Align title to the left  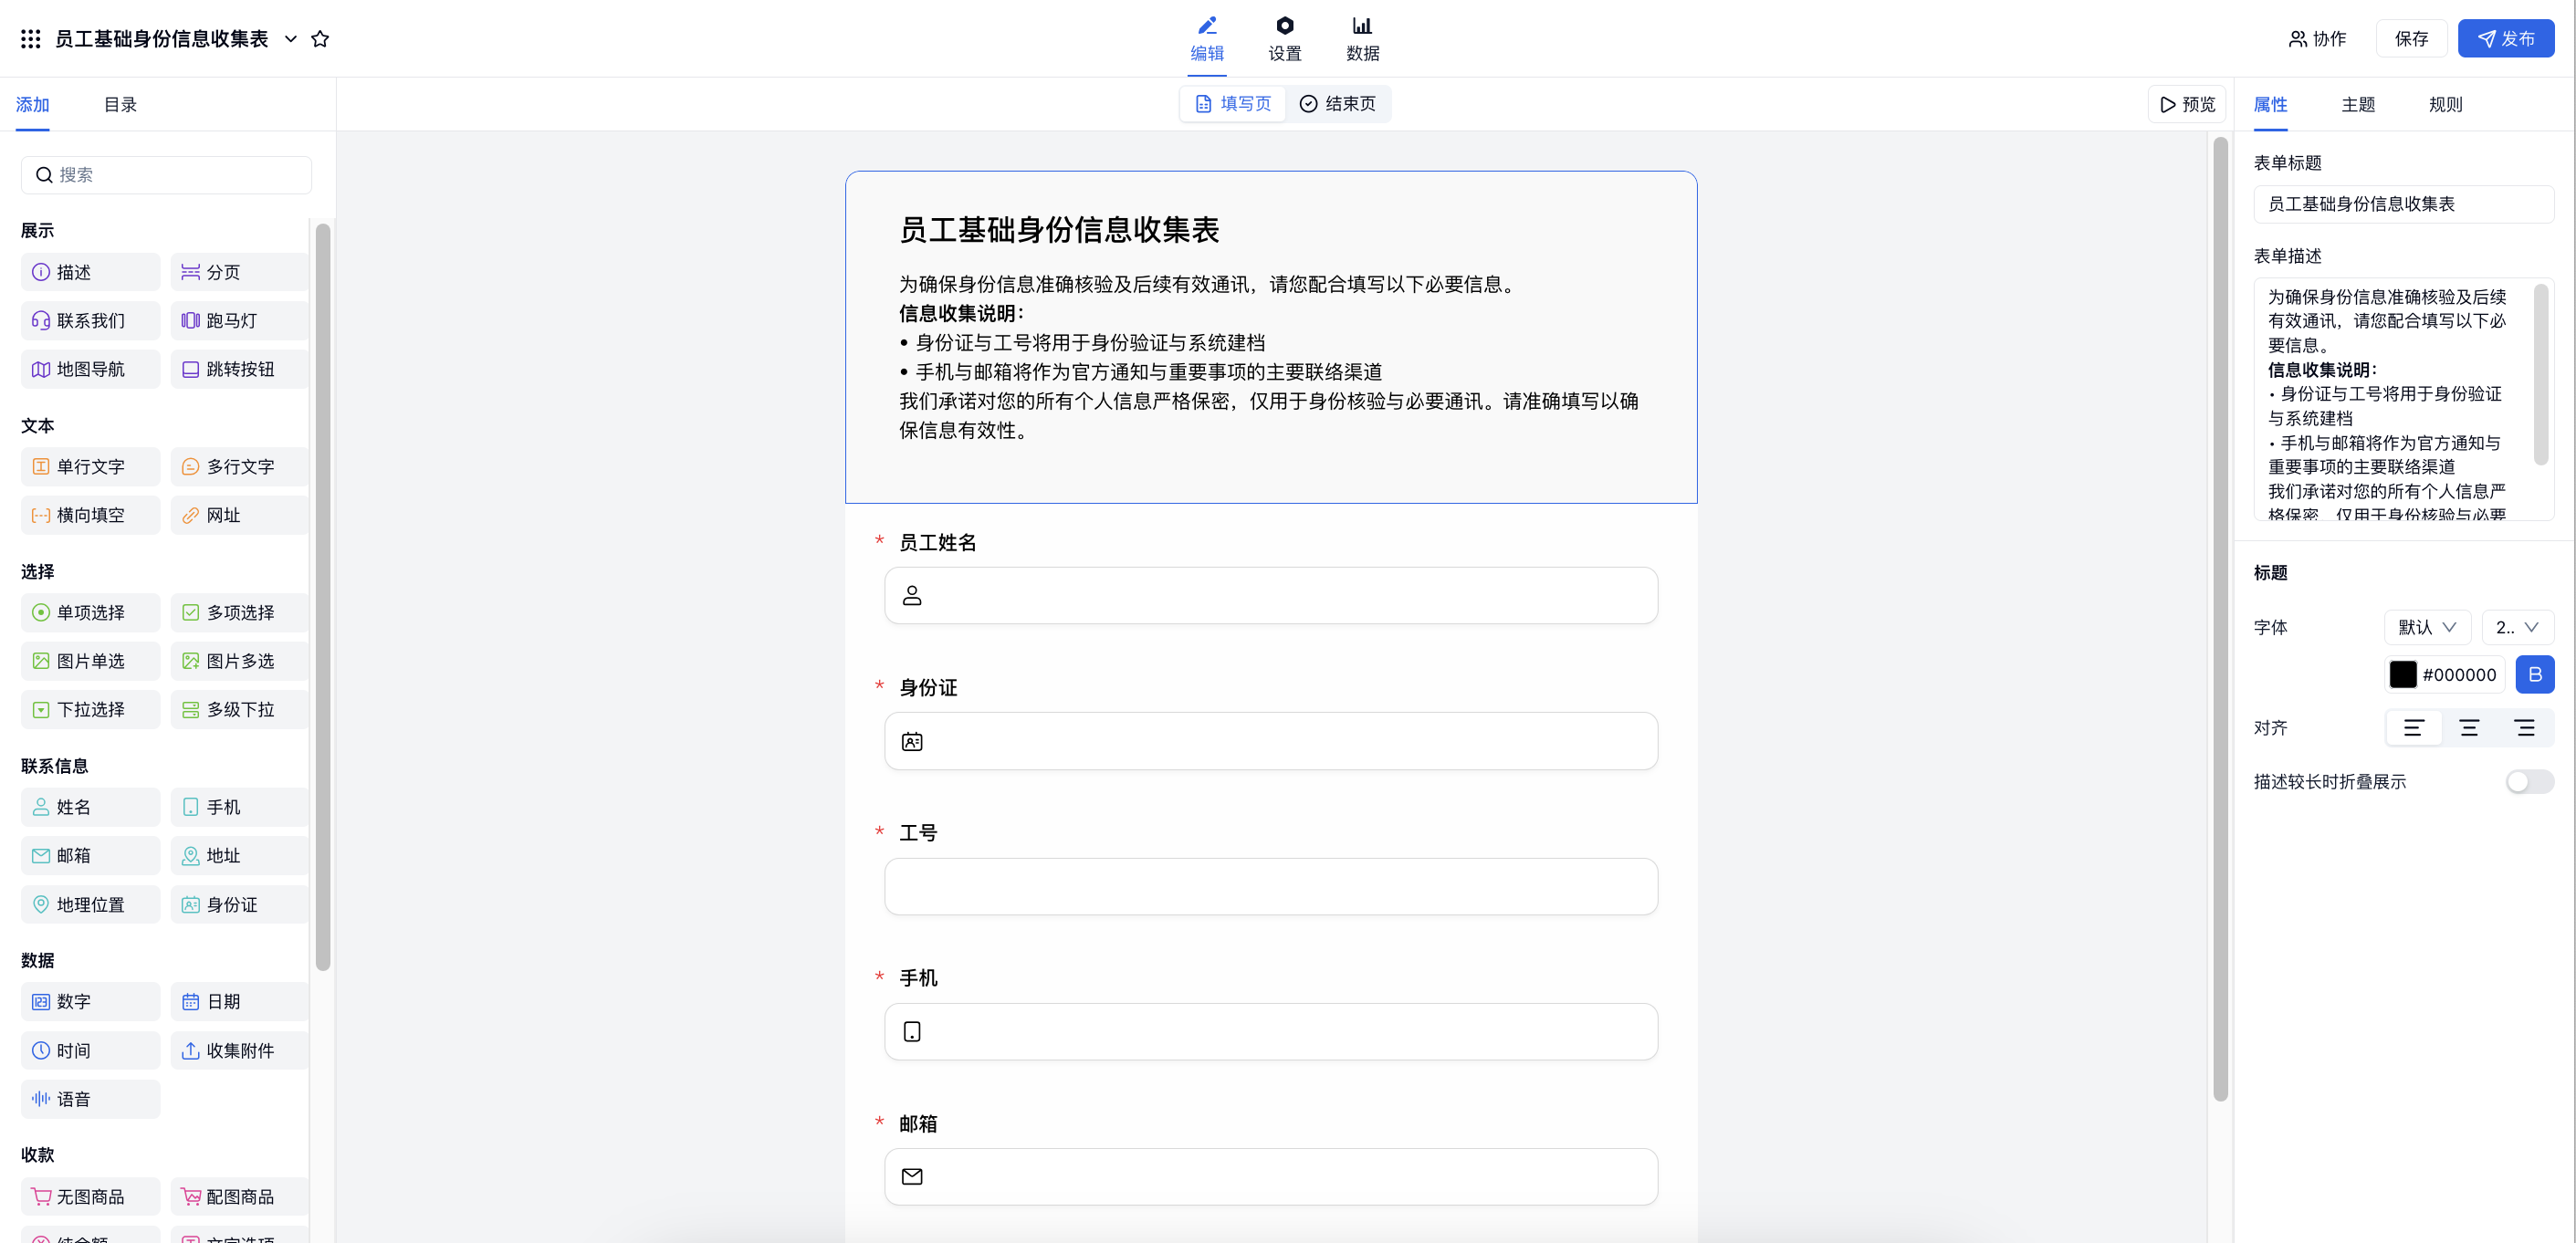[x=2414, y=728]
